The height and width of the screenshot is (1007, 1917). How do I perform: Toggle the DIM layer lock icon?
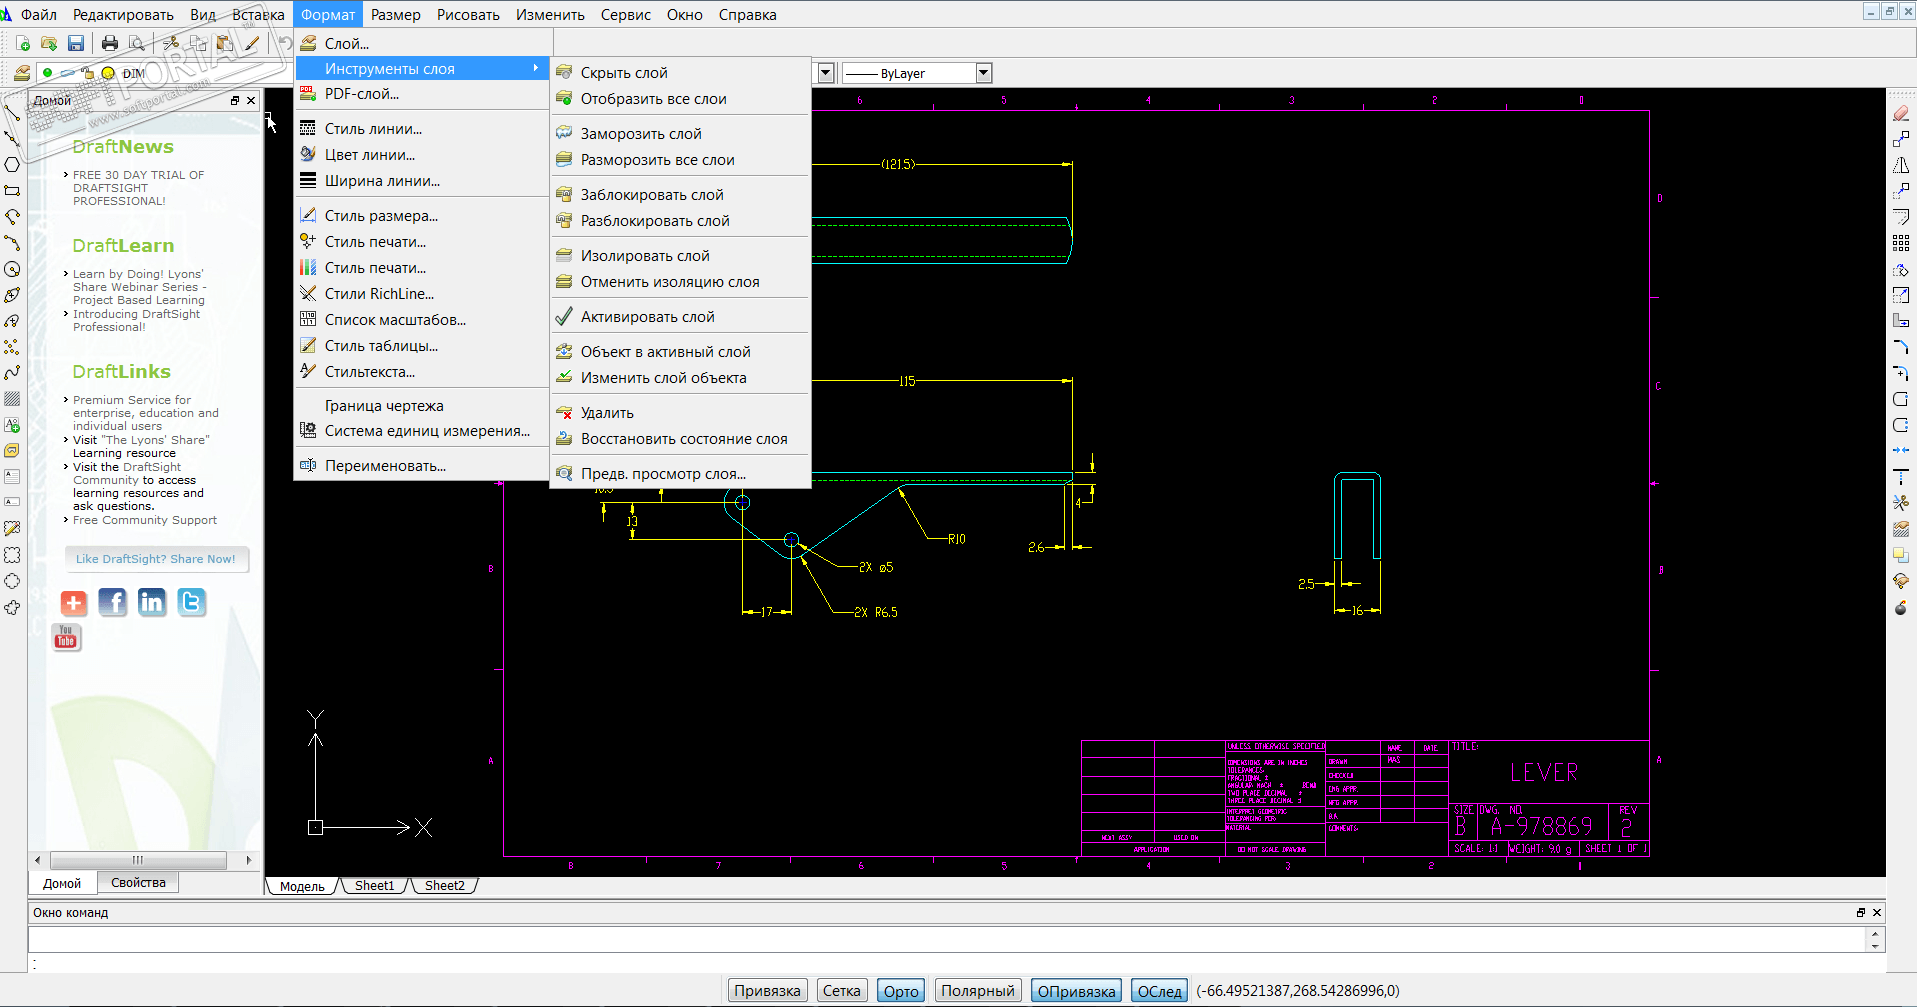pos(87,73)
